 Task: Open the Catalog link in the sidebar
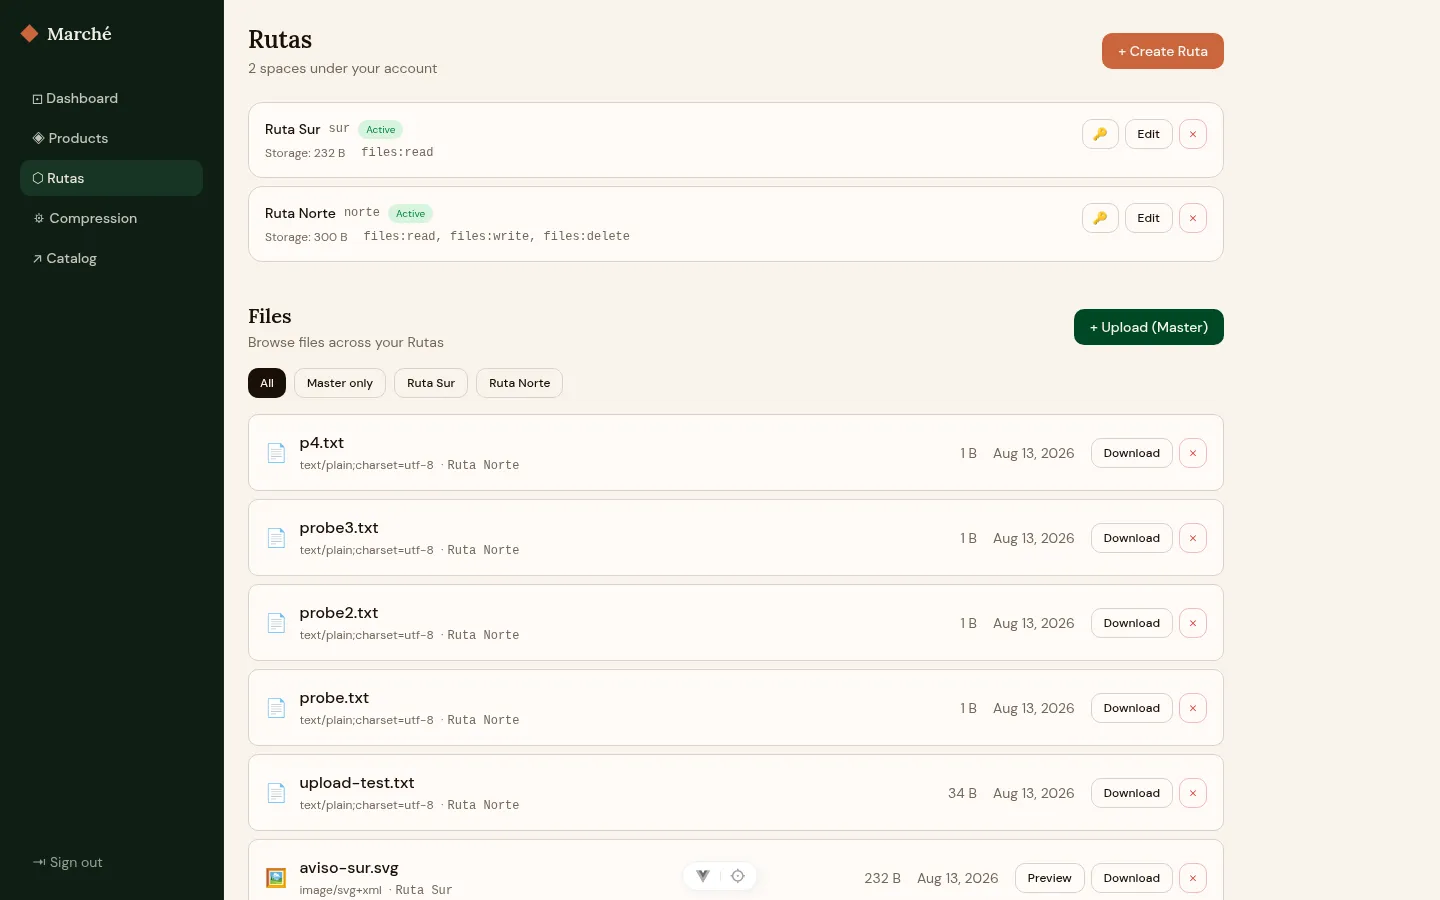click(x=111, y=258)
